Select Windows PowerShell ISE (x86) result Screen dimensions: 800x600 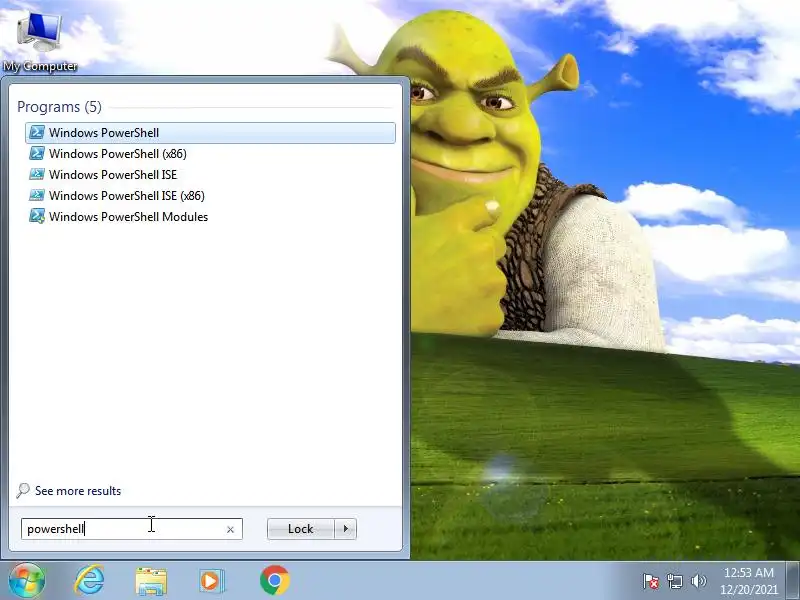tap(210, 195)
